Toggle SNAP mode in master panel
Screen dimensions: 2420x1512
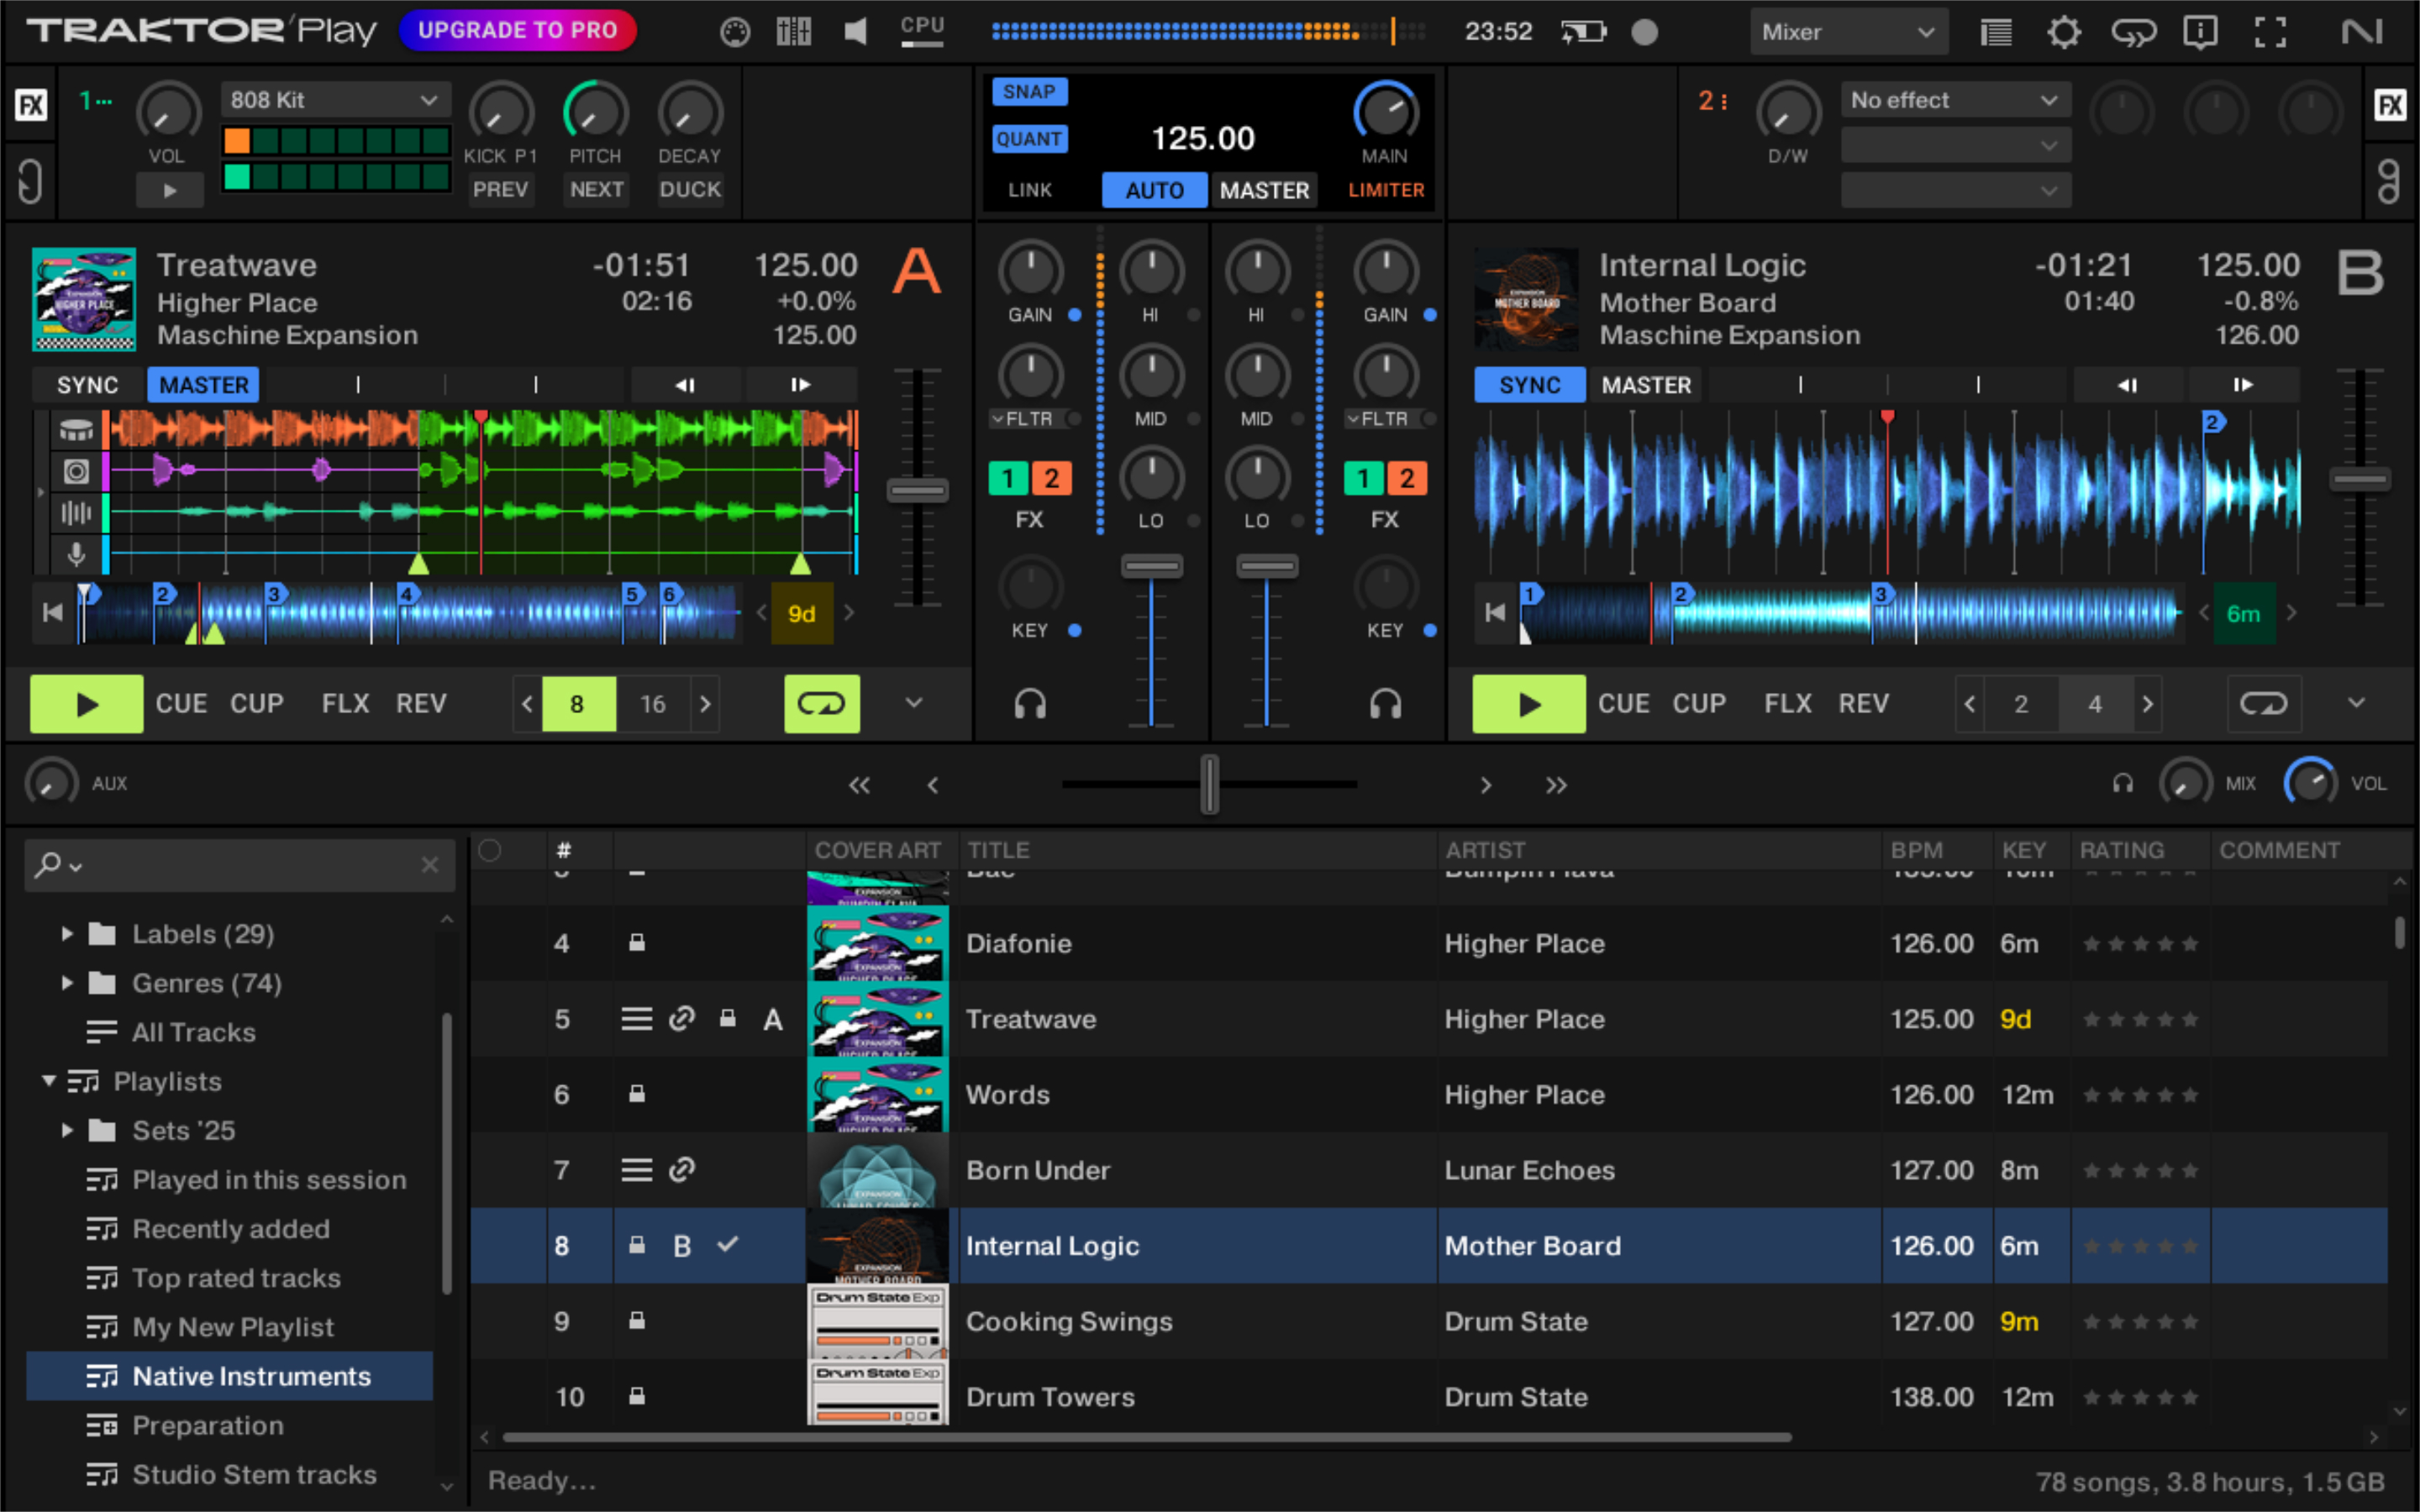[1029, 92]
